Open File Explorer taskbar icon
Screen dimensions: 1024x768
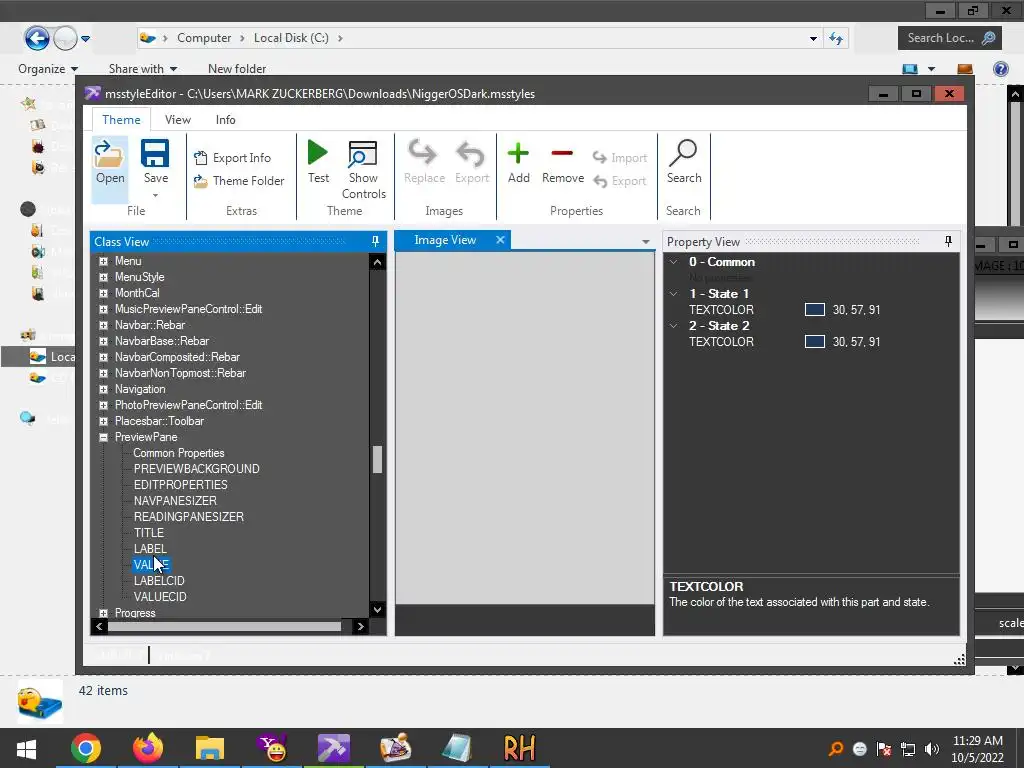[x=210, y=748]
